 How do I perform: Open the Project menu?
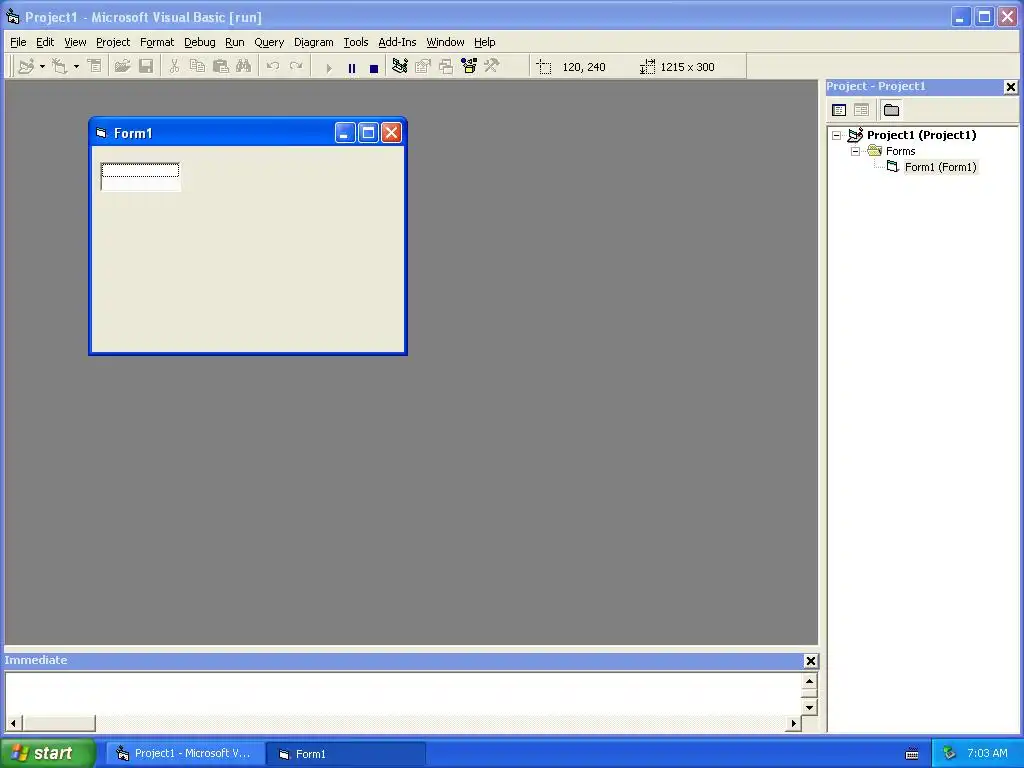(x=113, y=42)
